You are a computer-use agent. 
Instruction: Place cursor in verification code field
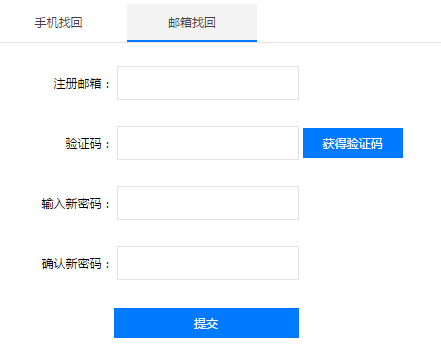(208, 143)
